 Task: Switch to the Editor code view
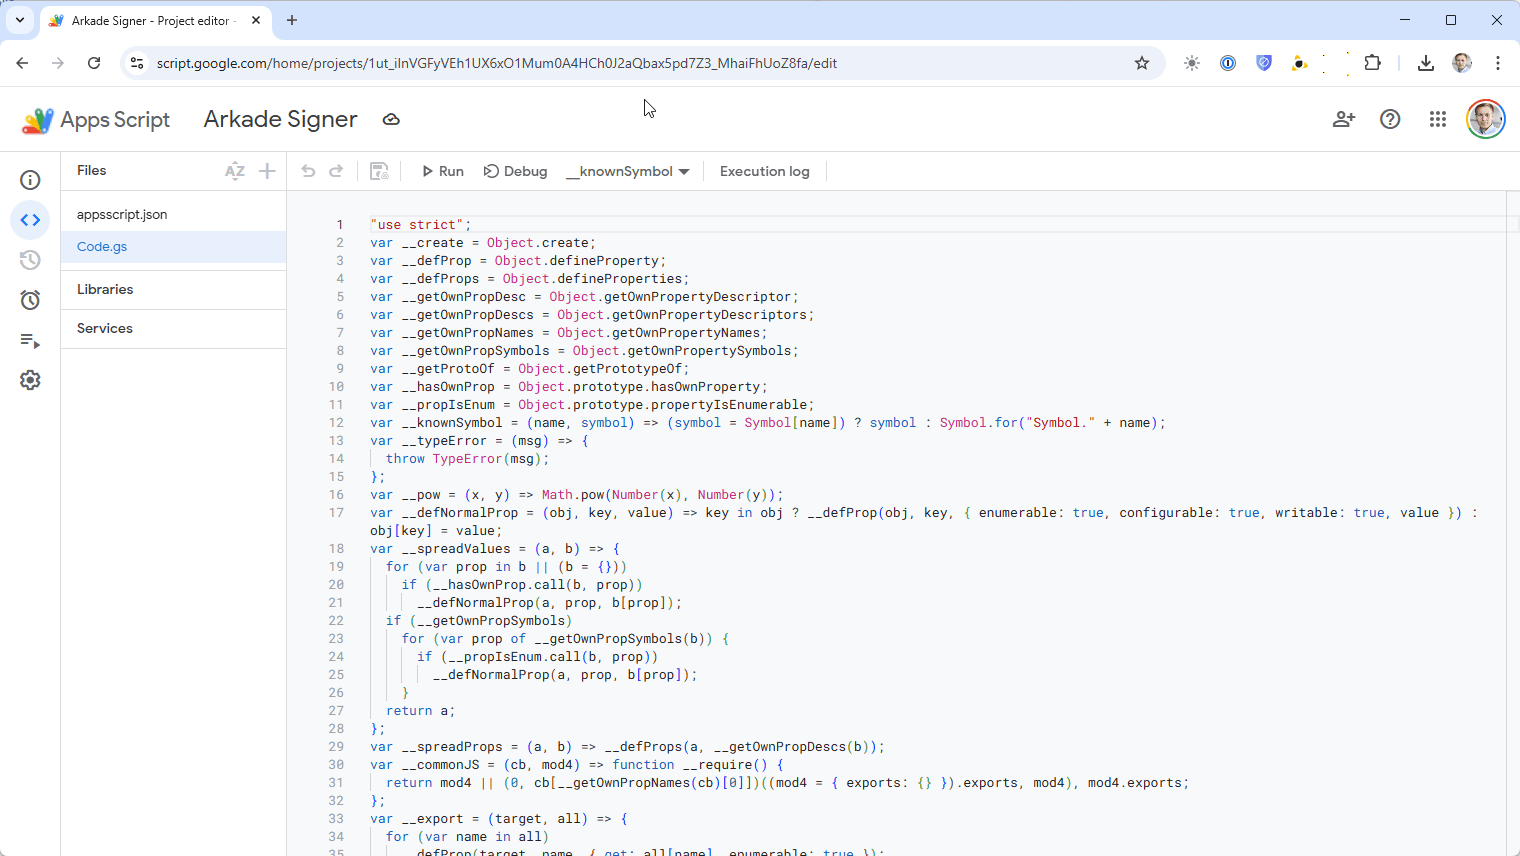[30, 220]
